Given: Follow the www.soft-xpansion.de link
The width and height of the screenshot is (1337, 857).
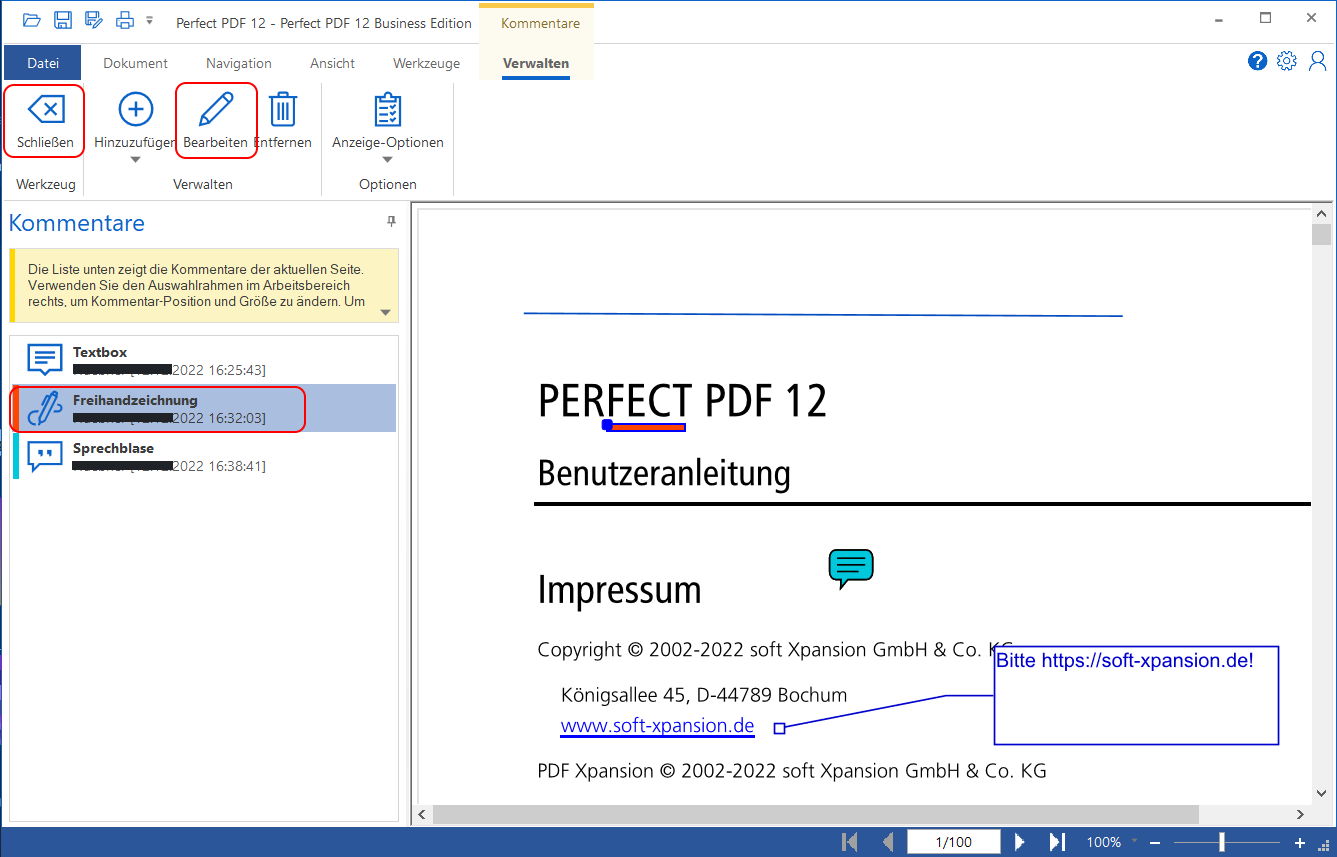Looking at the screenshot, I should 657,726.
